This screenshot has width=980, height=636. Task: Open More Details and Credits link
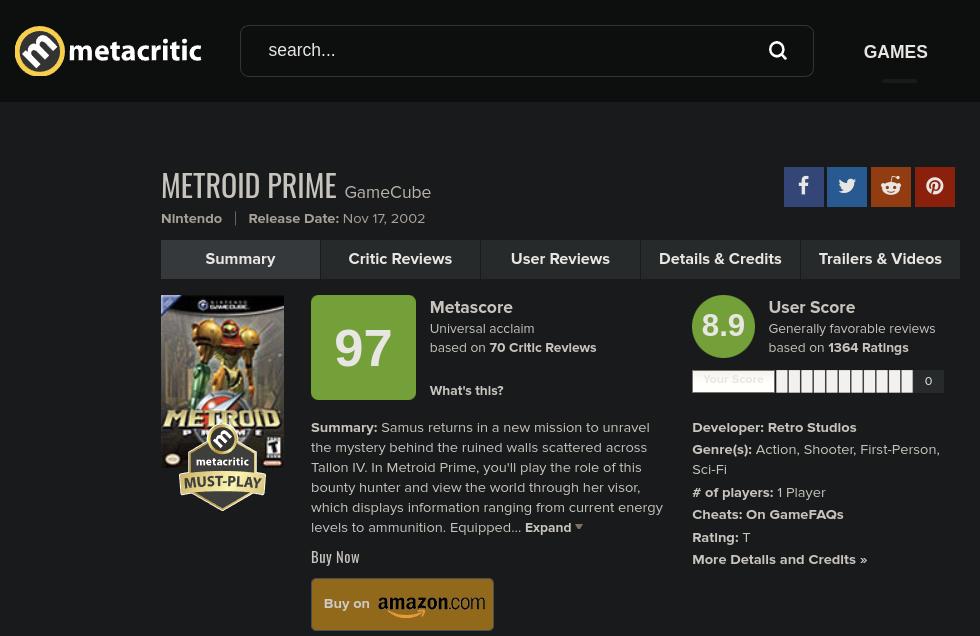click(779, 560)
